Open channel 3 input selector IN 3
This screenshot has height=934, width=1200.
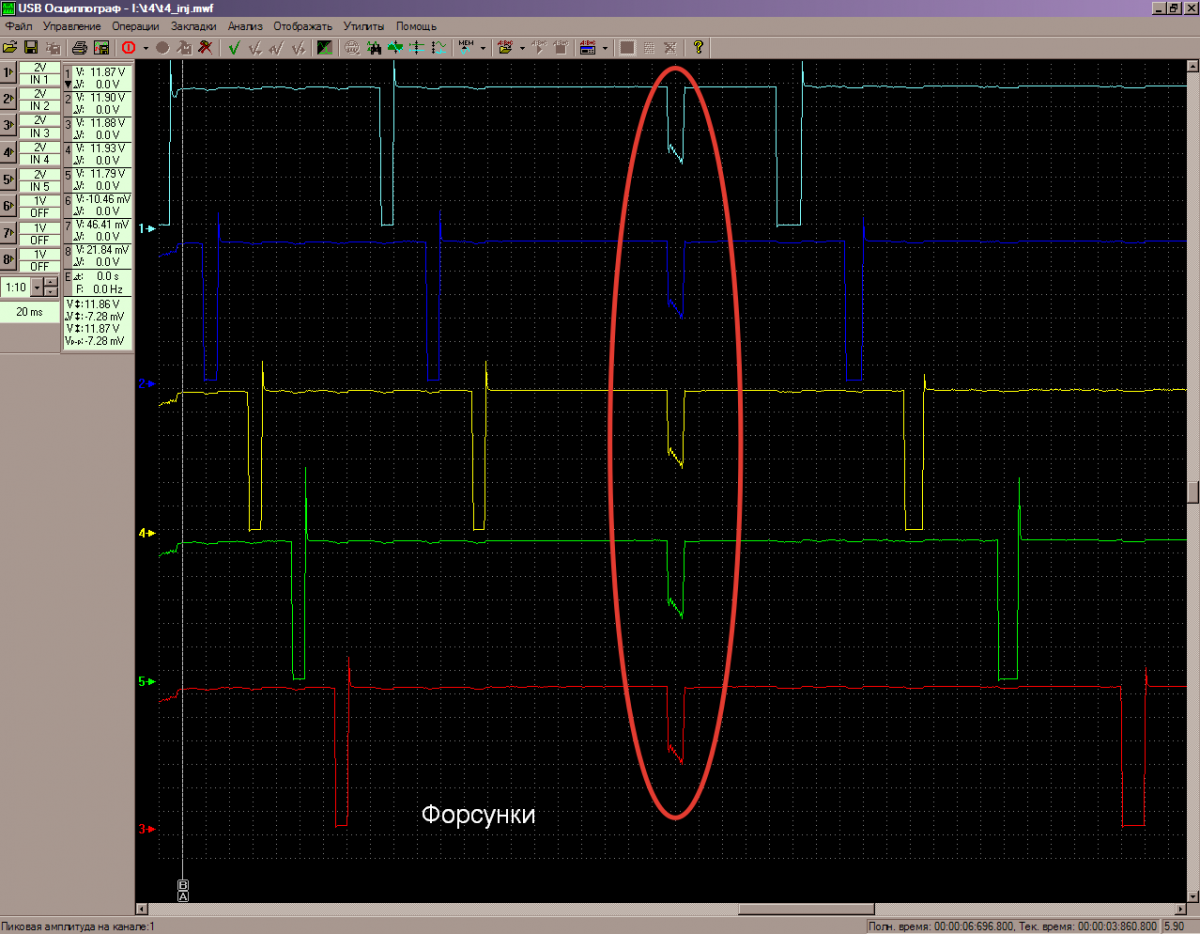click(40, 133)
